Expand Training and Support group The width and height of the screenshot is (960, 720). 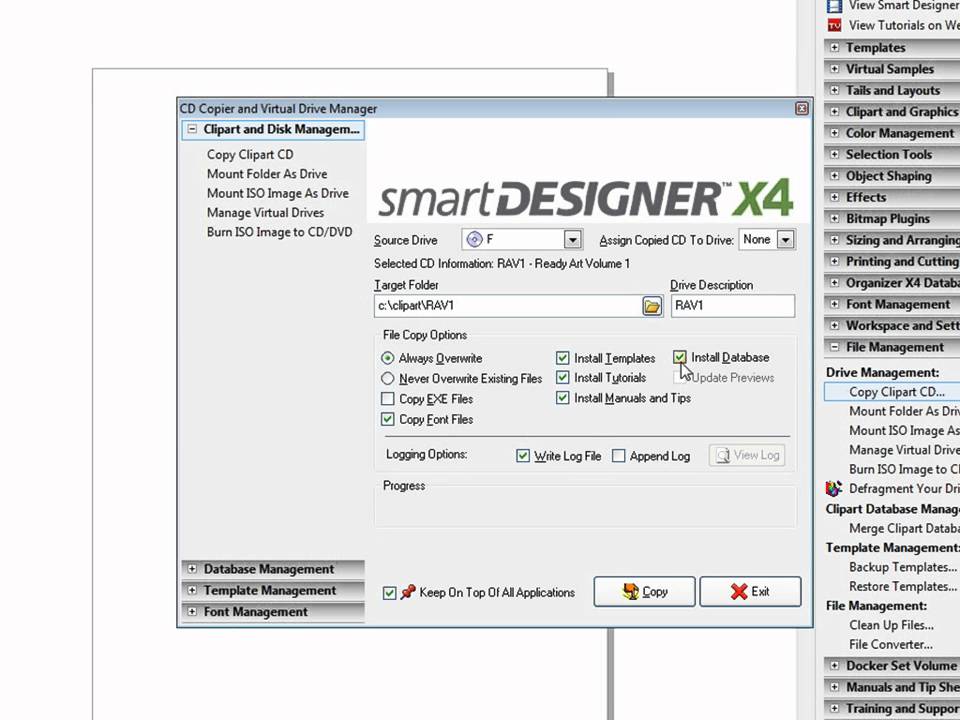point(834,708)
